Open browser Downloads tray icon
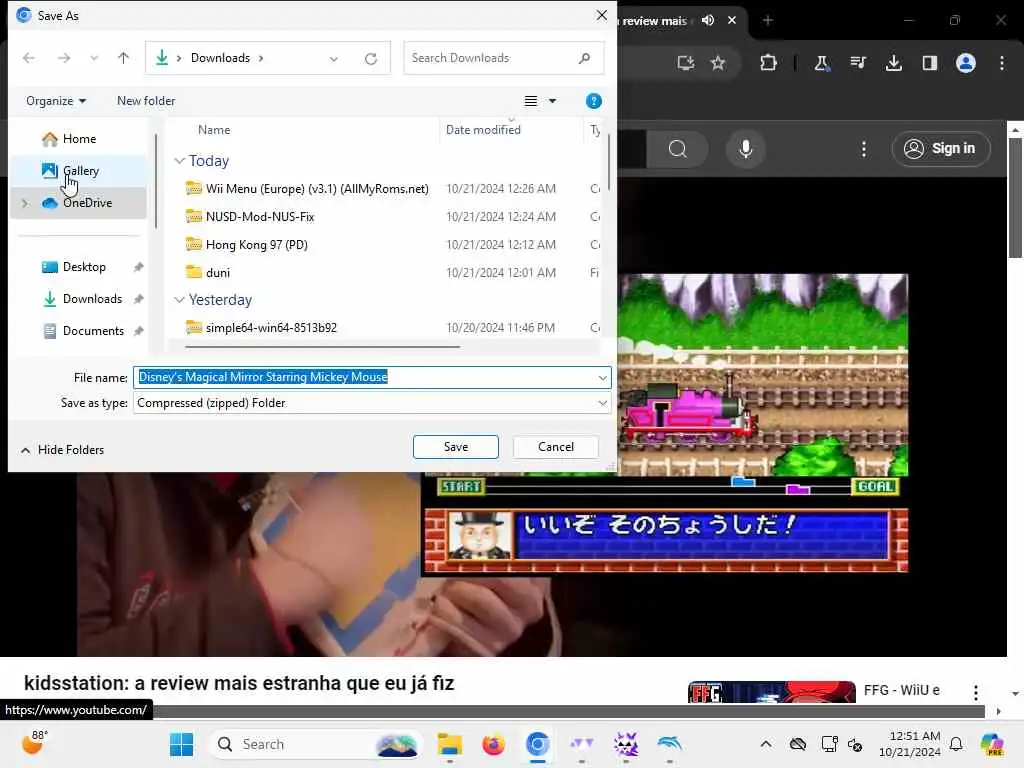Image resolution: width=1024 pixels, height=768 pixels. tap(894, 63)
